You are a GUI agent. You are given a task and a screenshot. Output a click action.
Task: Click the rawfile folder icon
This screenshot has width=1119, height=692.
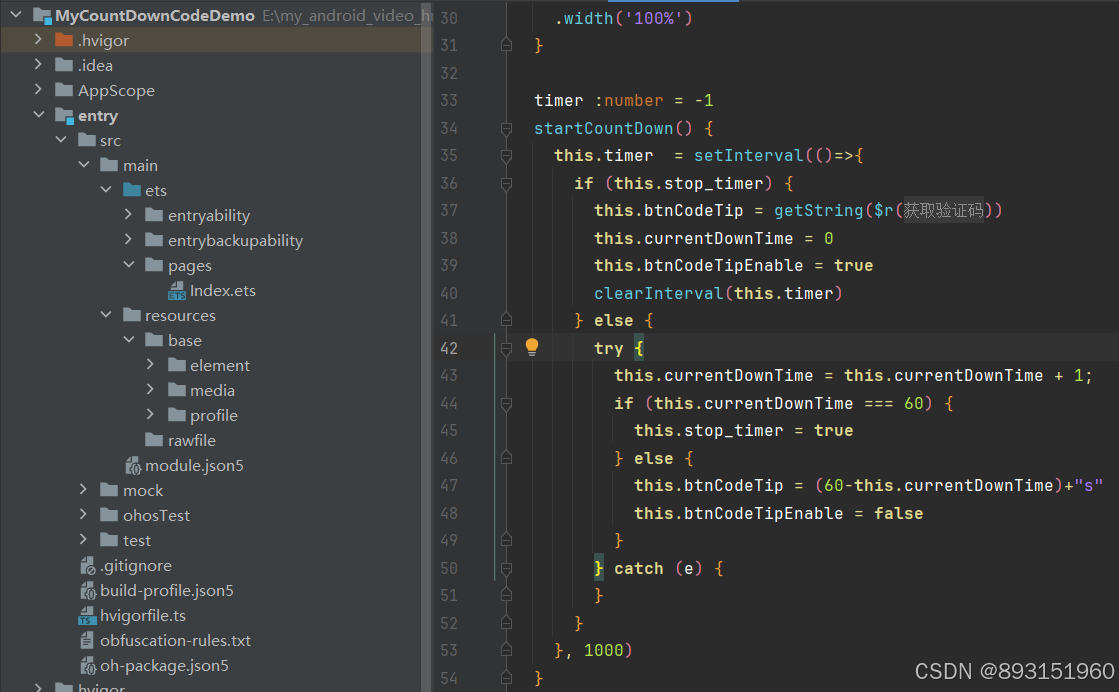click(x=154, y=439)
